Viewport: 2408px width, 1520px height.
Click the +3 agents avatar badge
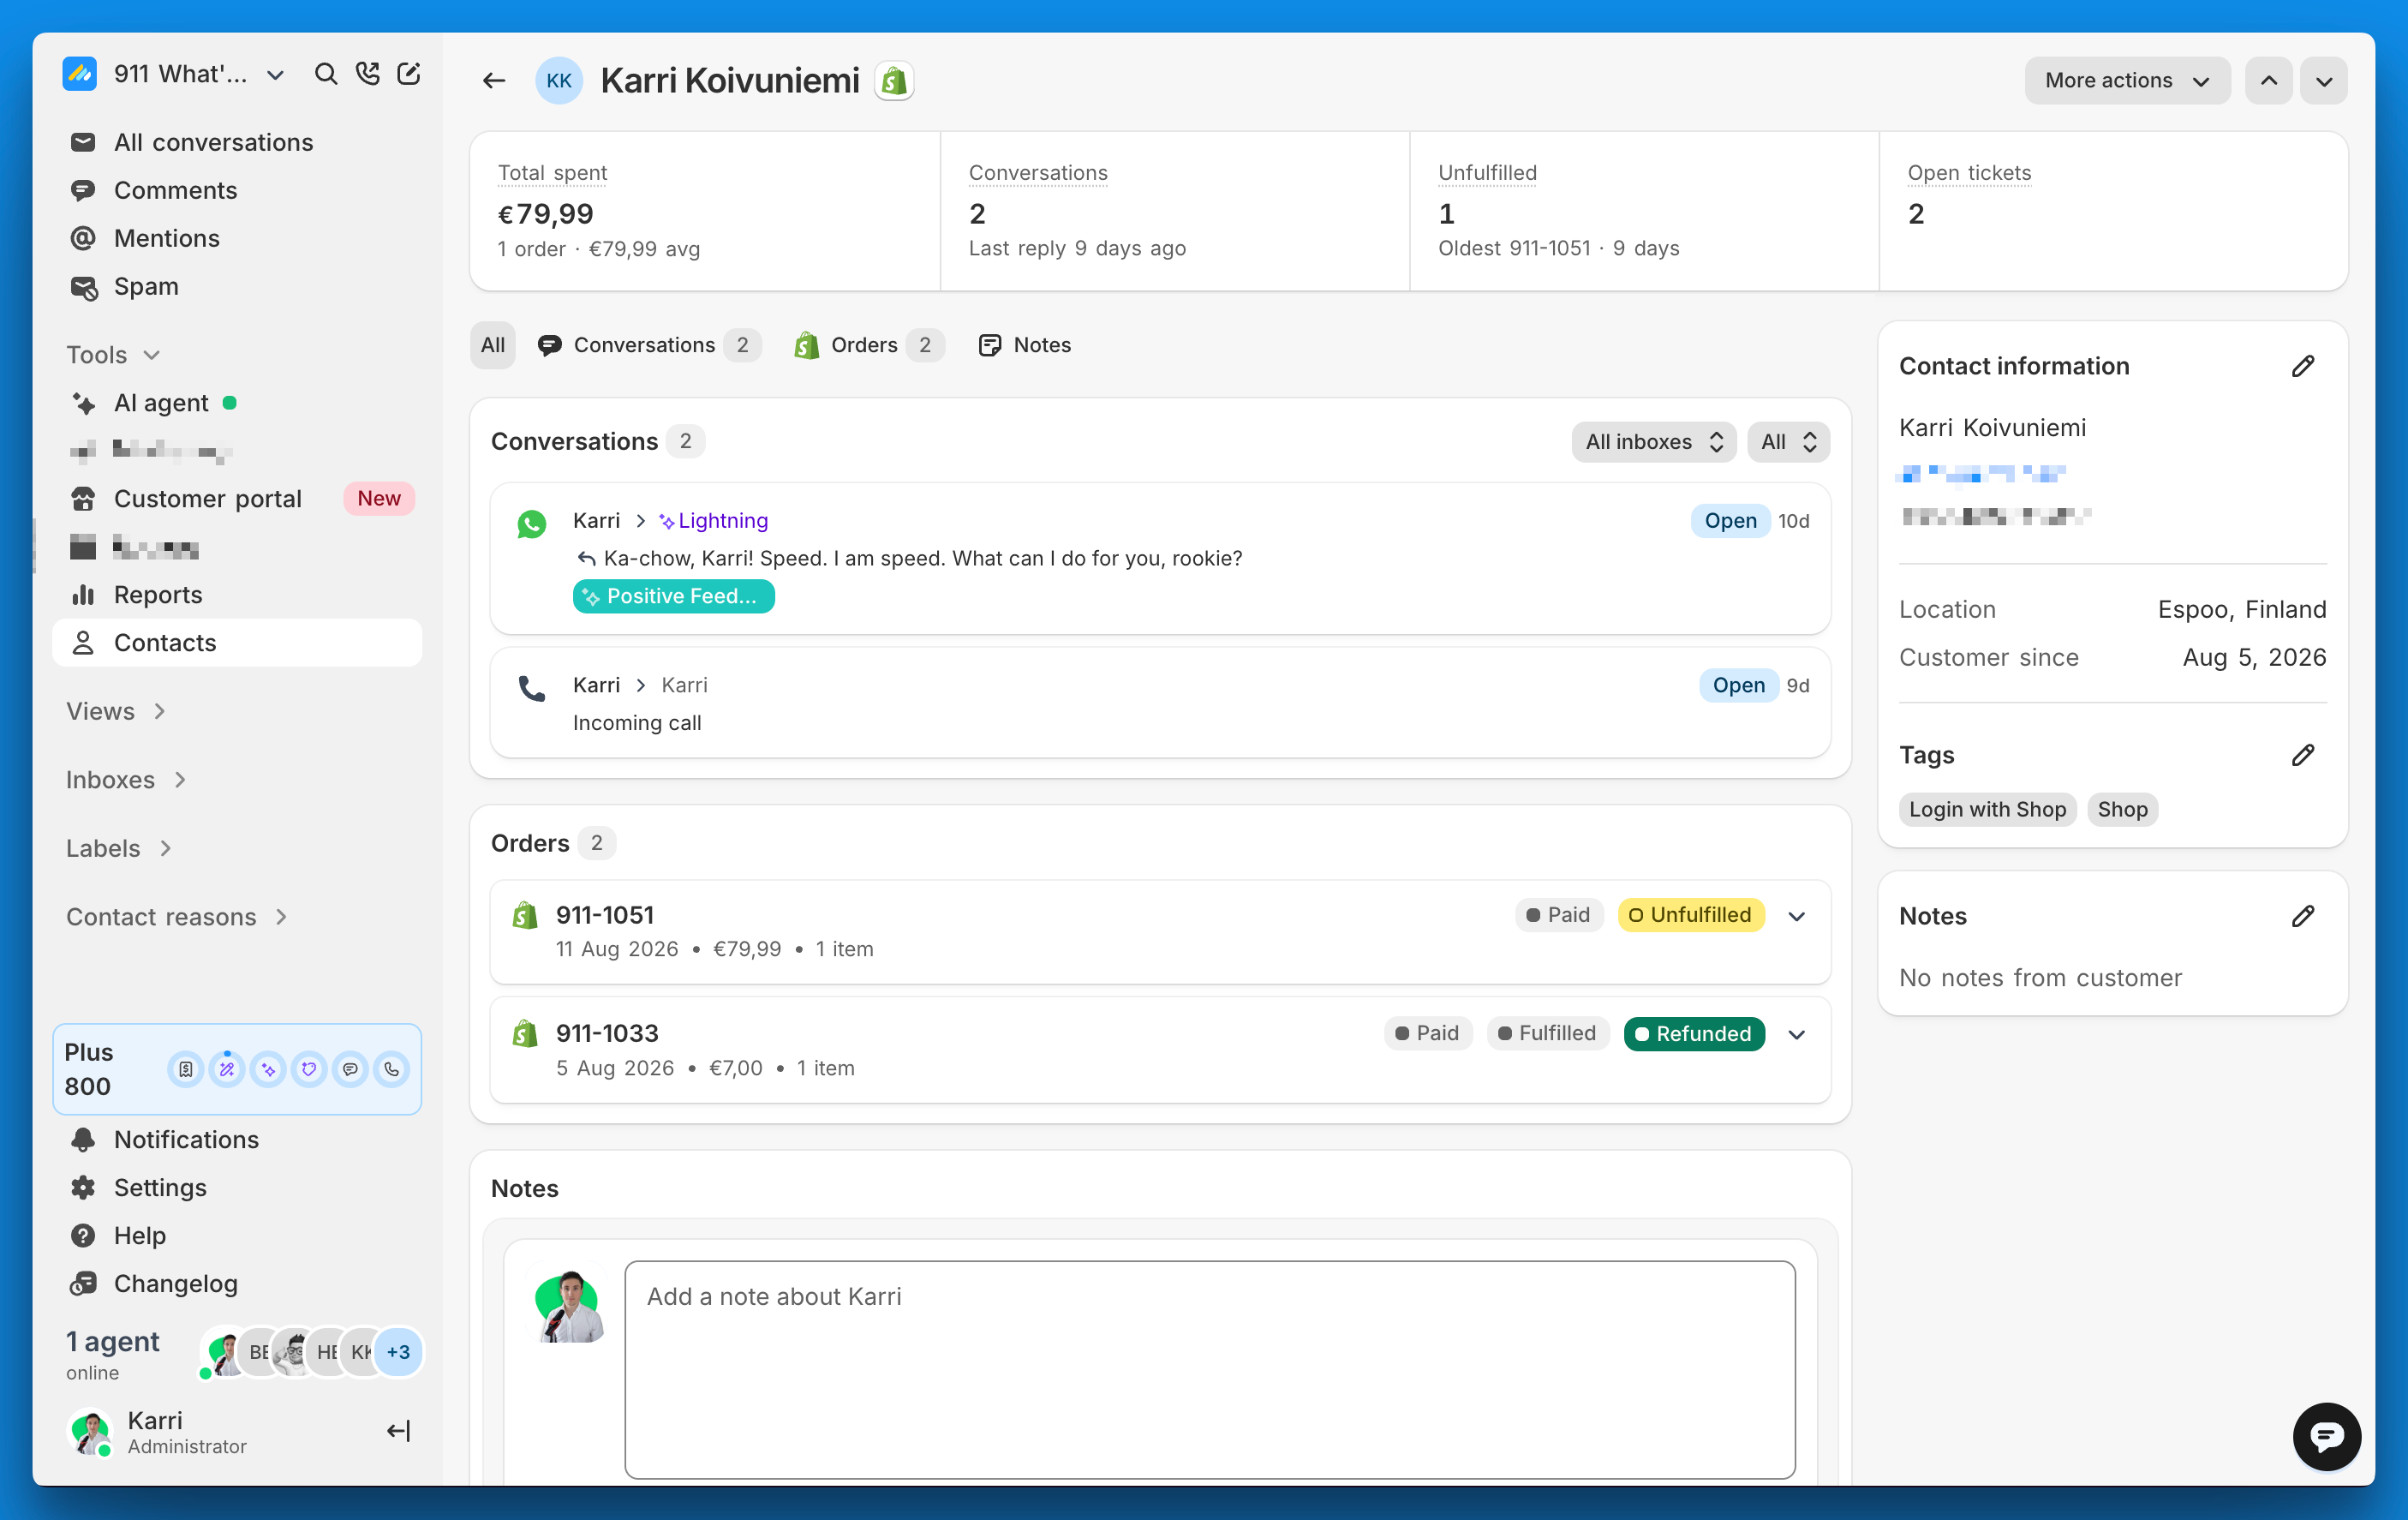[x=398, y=1352]
